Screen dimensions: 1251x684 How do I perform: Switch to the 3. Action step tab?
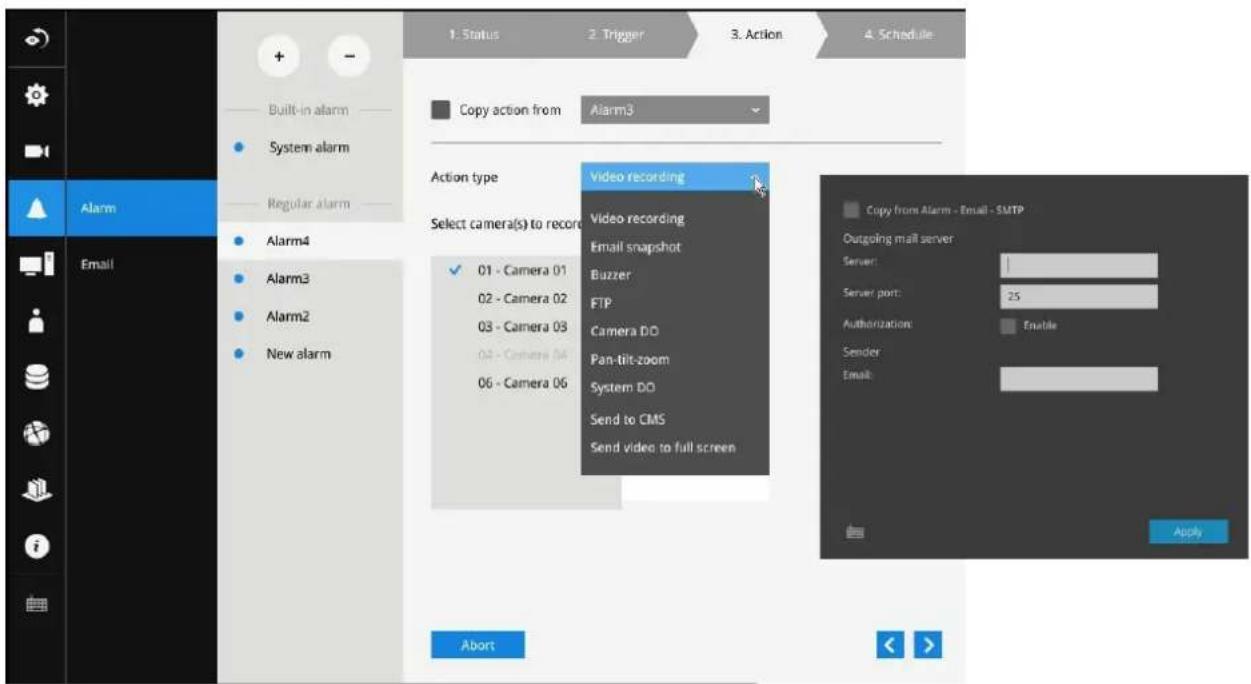click(757, 34)
